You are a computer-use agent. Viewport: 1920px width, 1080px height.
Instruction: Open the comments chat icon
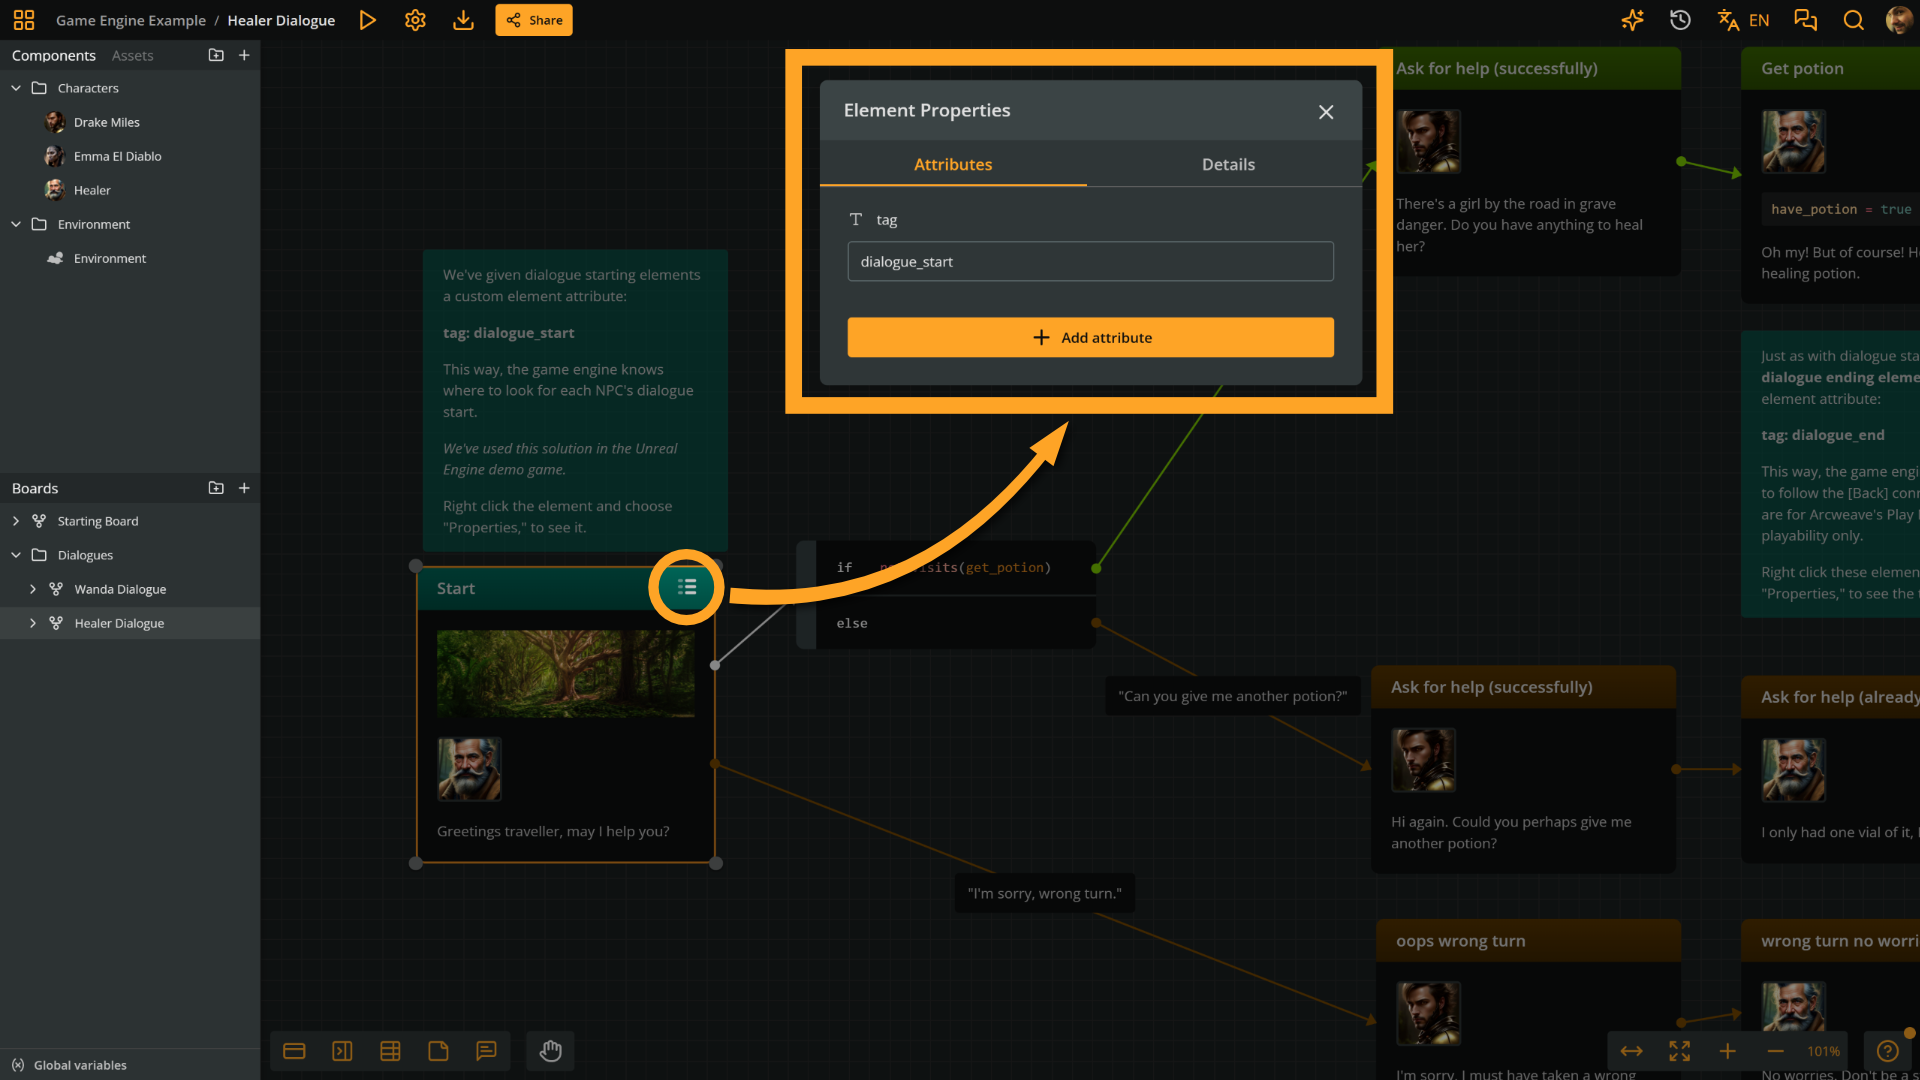1805,20
